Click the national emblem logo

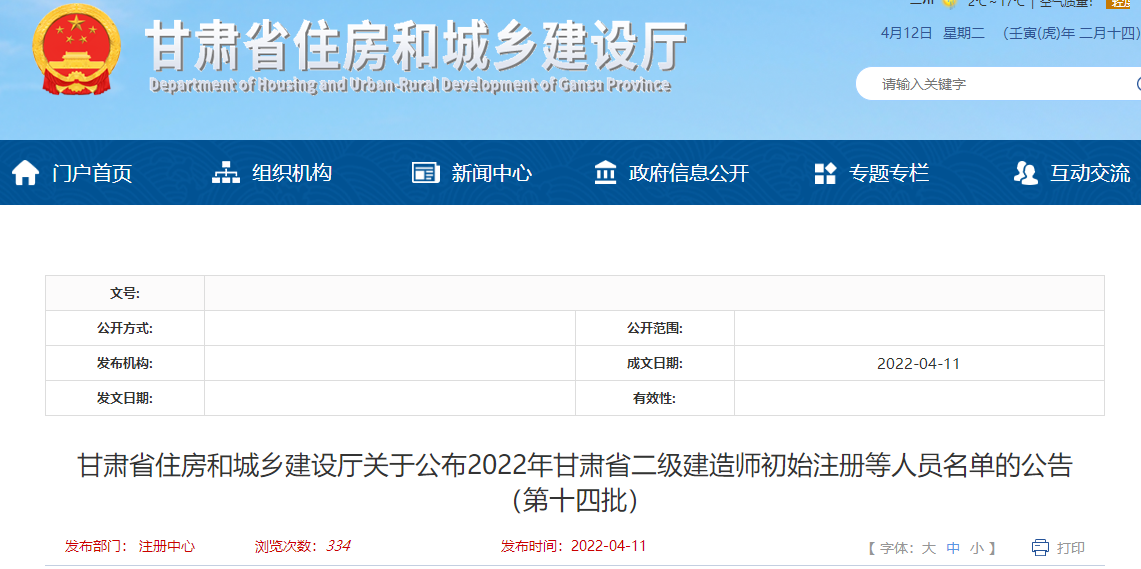click(x=75, y=50)
